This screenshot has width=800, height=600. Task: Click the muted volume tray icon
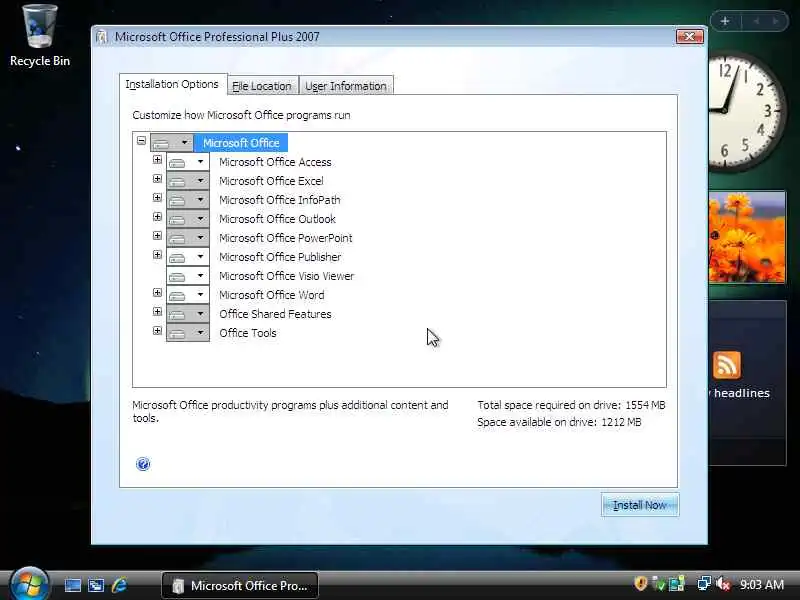(723, 583)
